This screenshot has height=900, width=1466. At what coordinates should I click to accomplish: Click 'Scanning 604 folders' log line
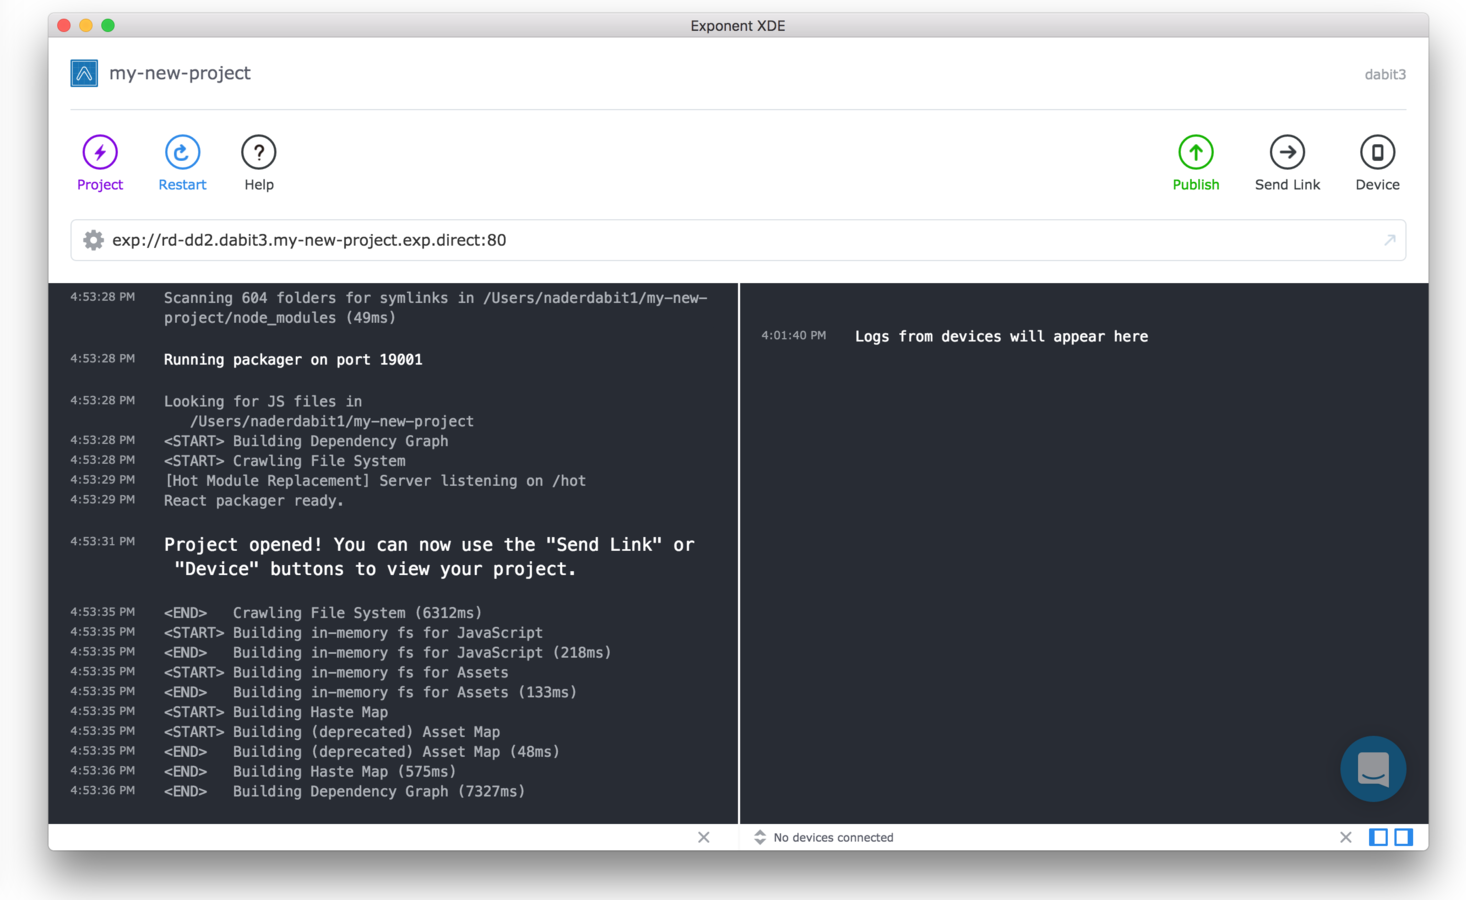436,308
